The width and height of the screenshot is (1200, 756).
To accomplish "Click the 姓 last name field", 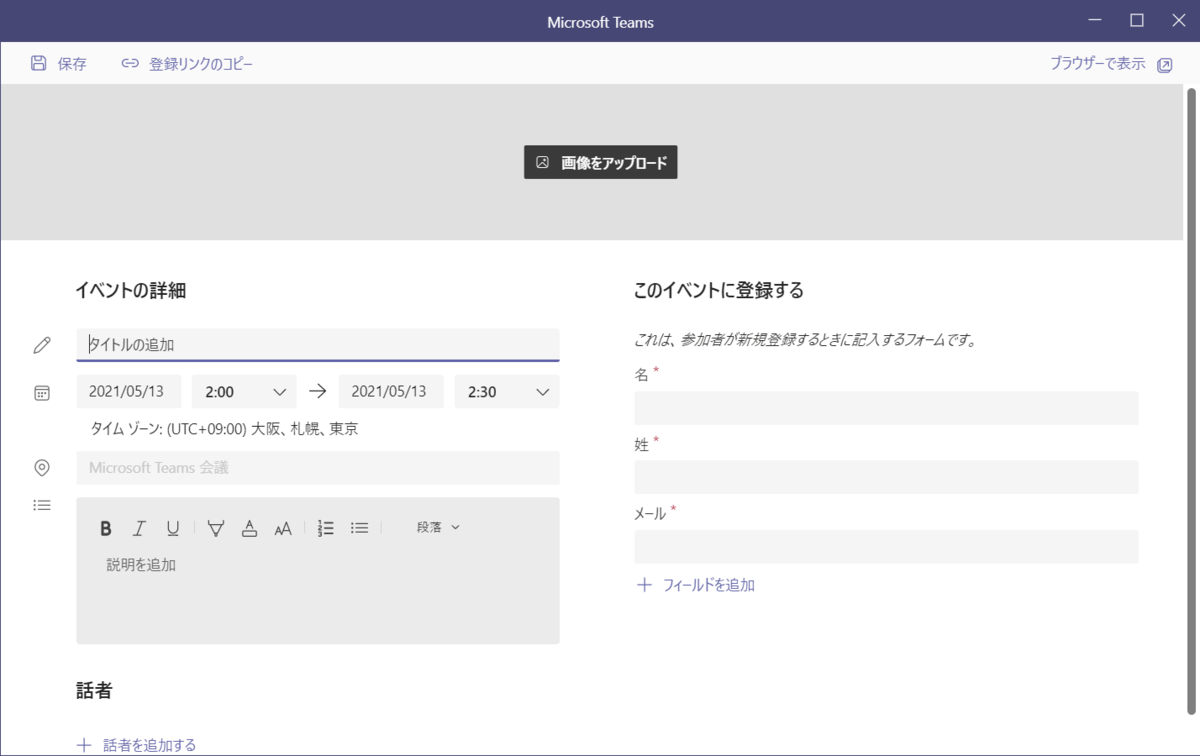I will tap(886, 477).
